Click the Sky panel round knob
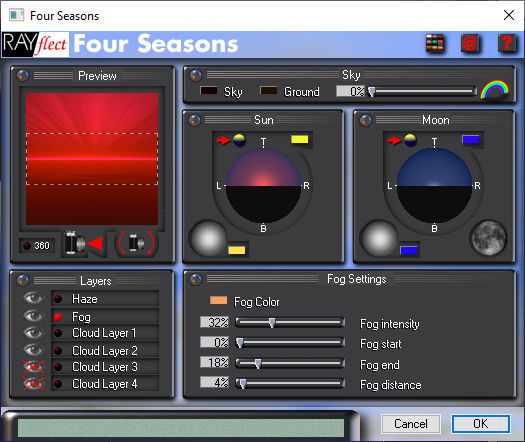525x442 pixels. click(196, 75)
